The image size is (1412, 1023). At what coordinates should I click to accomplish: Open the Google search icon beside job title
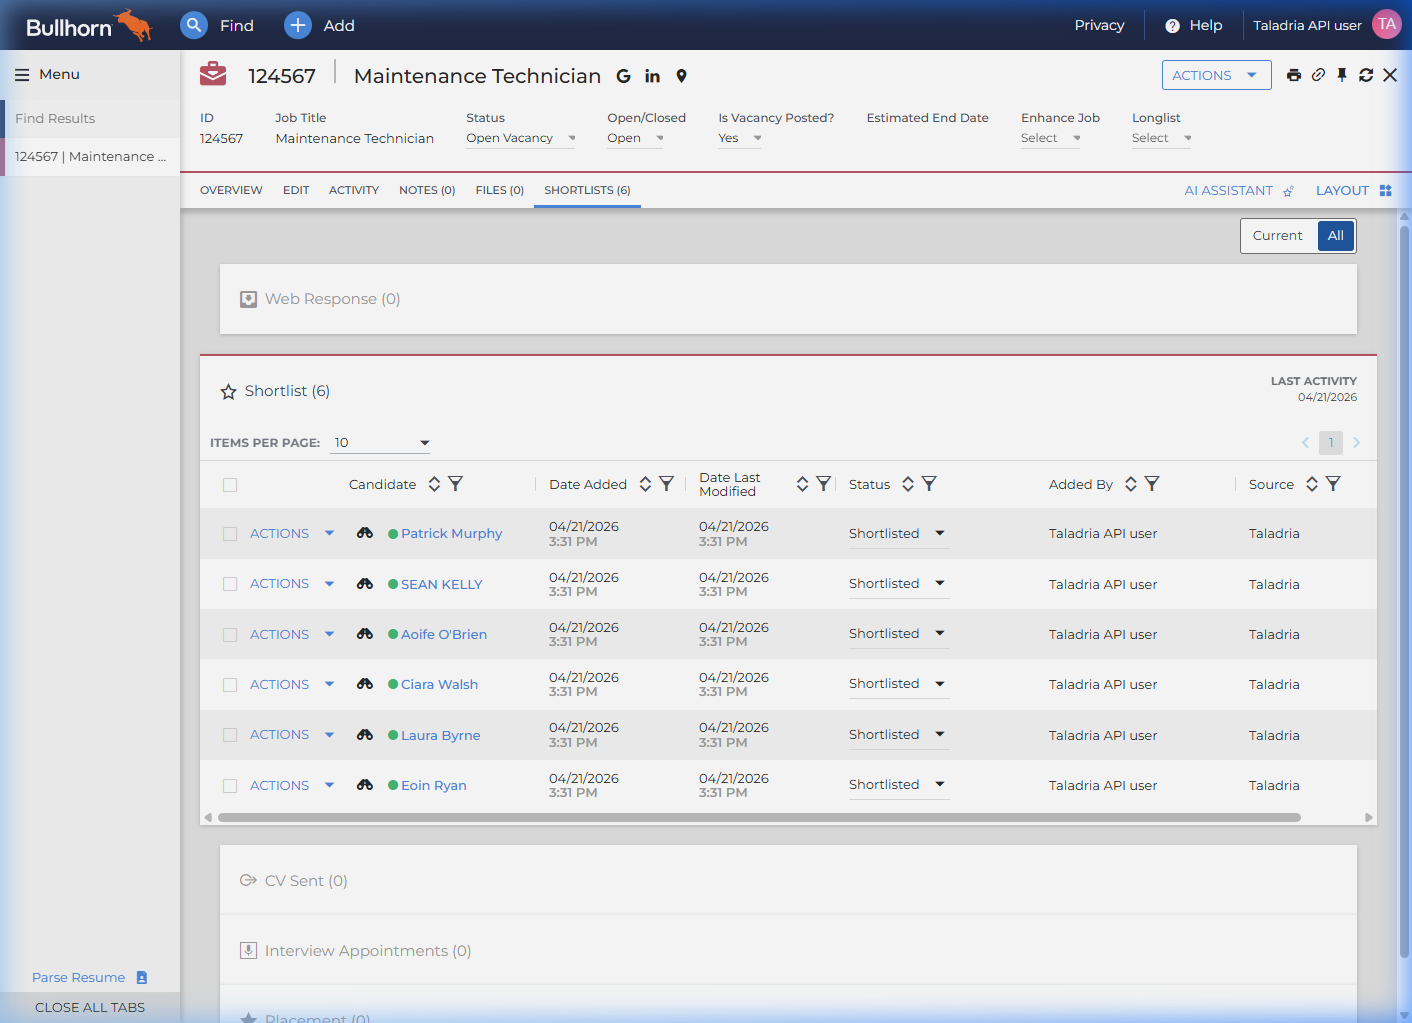[x=623, y=76]
